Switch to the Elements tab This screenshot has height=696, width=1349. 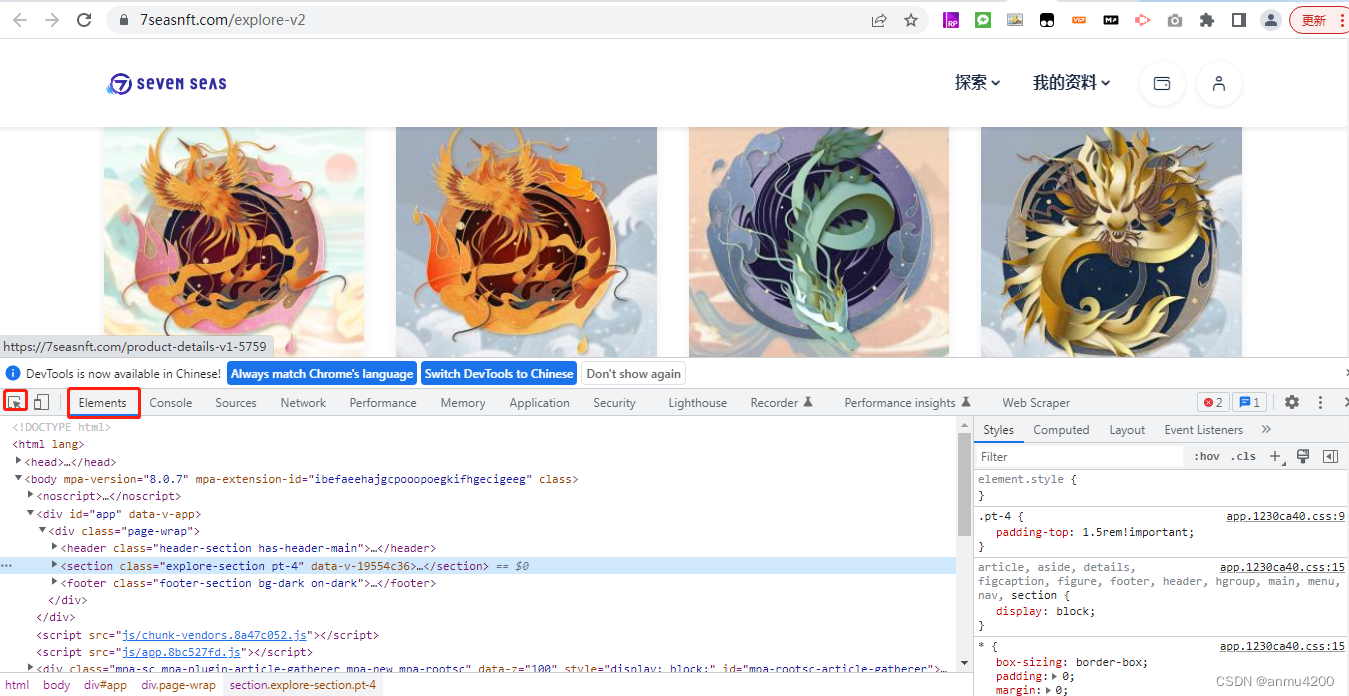pos(103,402)
